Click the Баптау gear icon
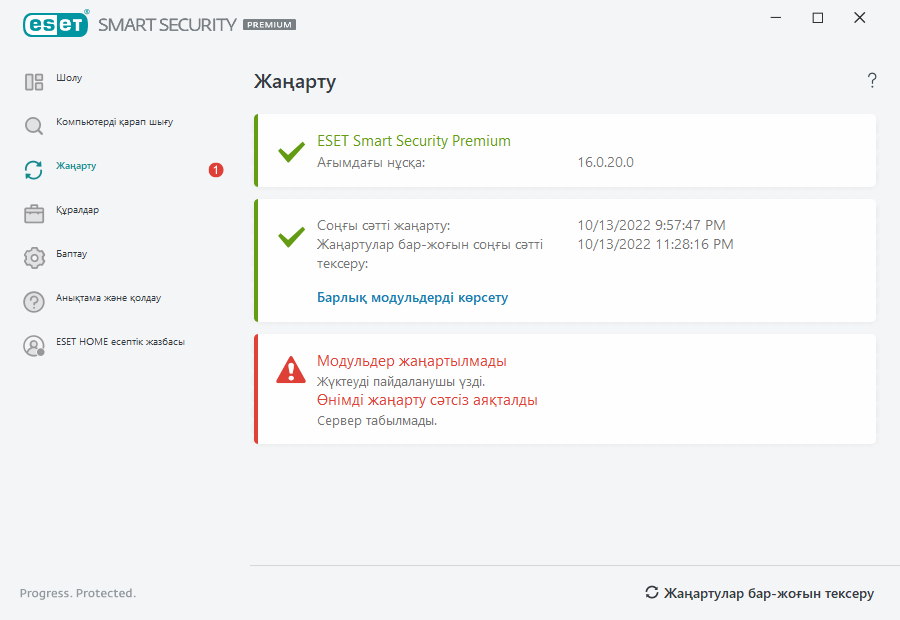 34,258
